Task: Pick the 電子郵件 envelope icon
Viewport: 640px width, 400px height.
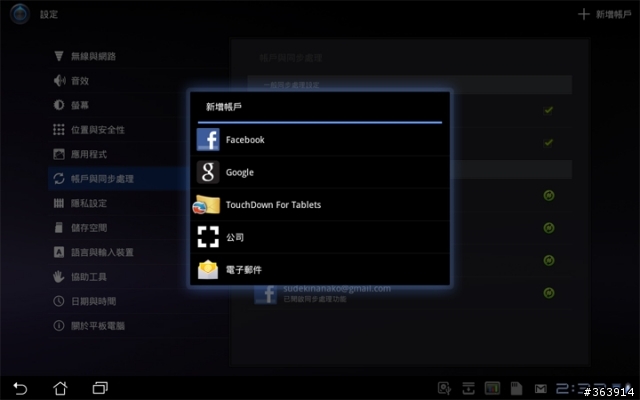Action: [208, 269]
